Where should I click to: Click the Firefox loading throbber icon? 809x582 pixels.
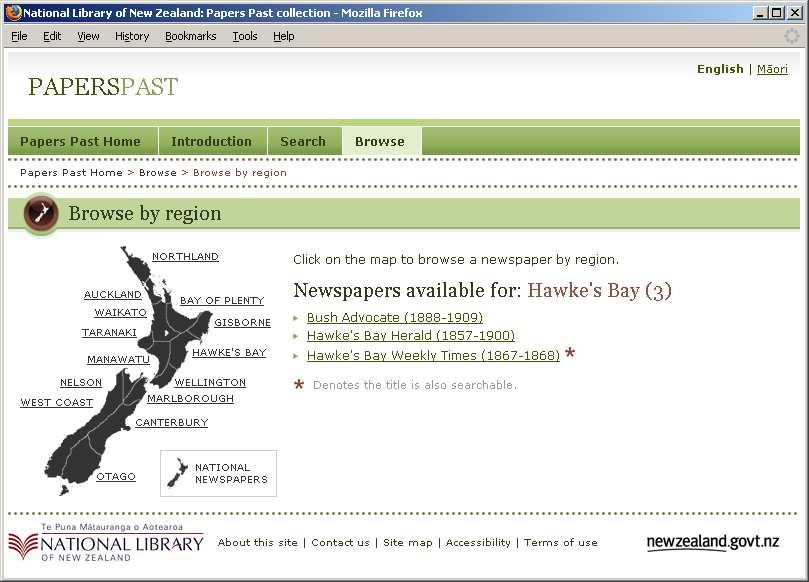(x=791, y=36)
